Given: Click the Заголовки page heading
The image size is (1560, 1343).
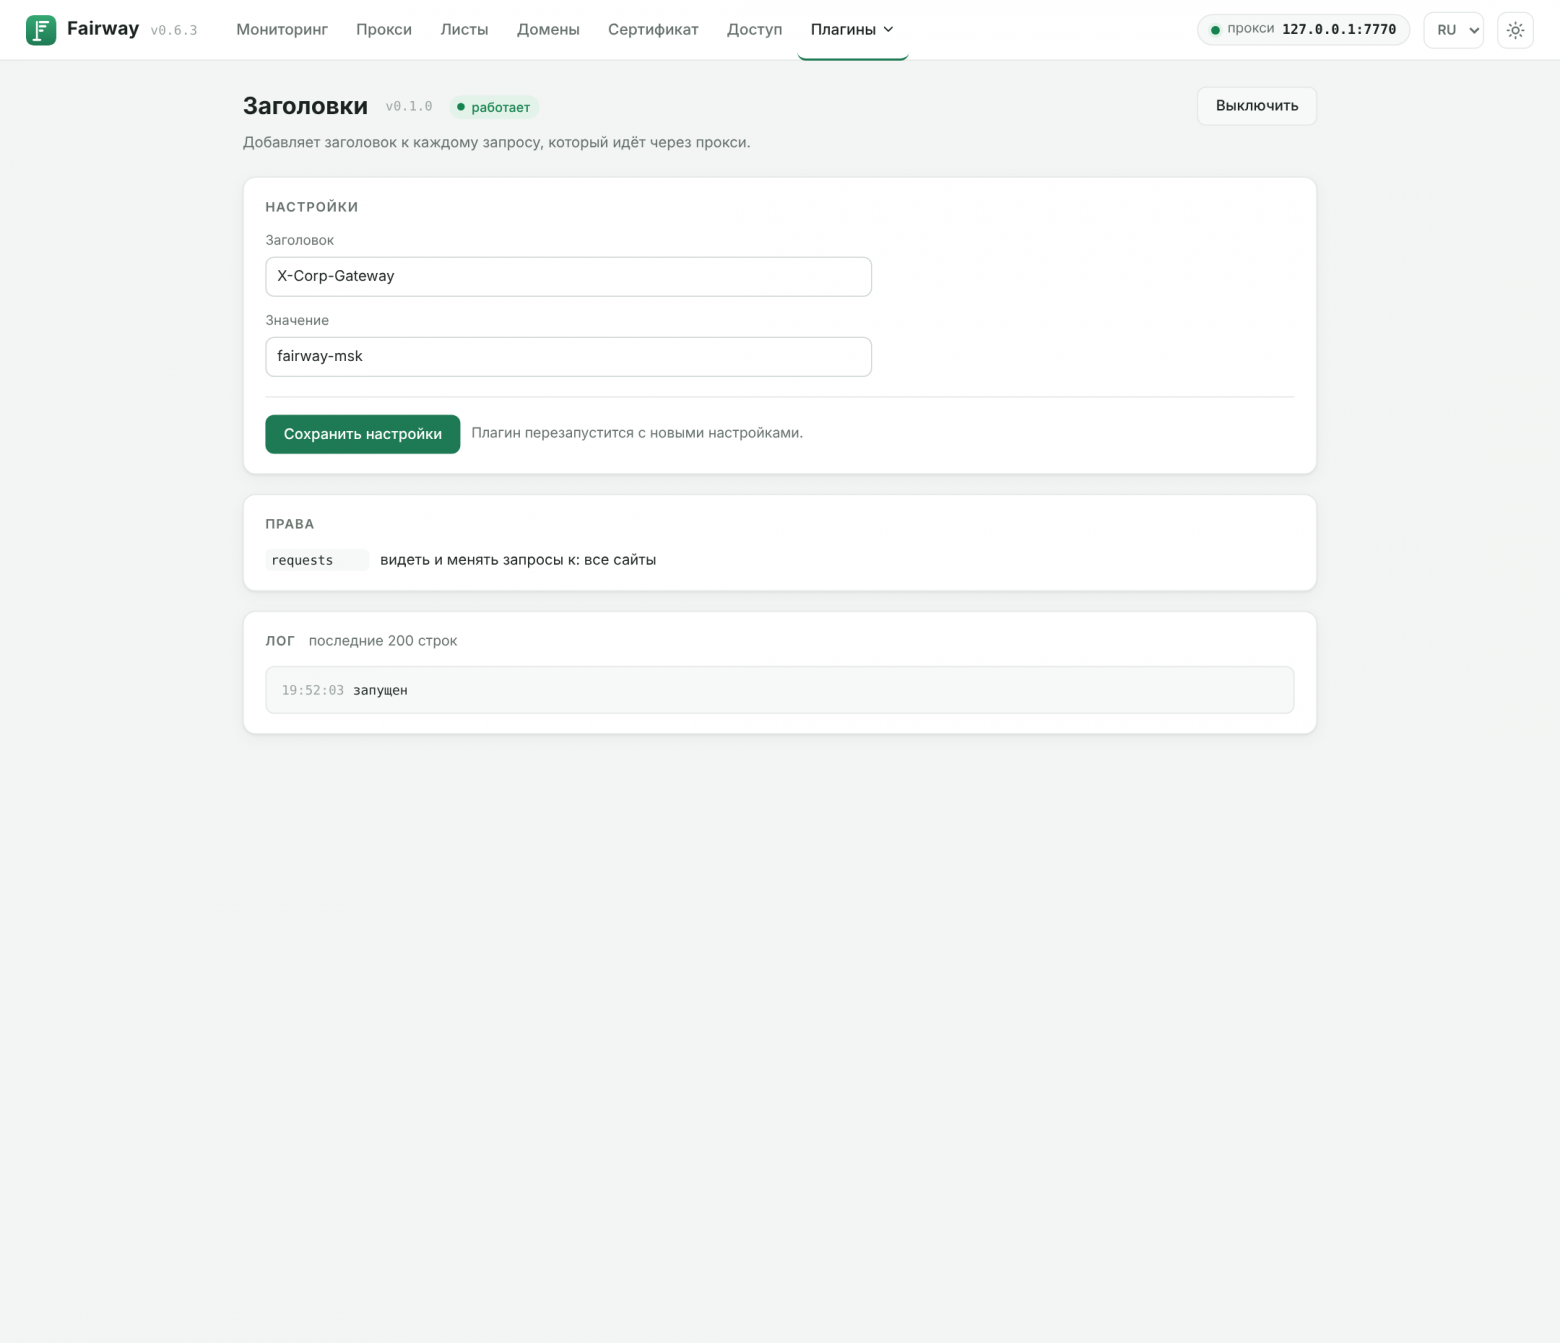Looking at the screenshot, I should click(305, 106).
